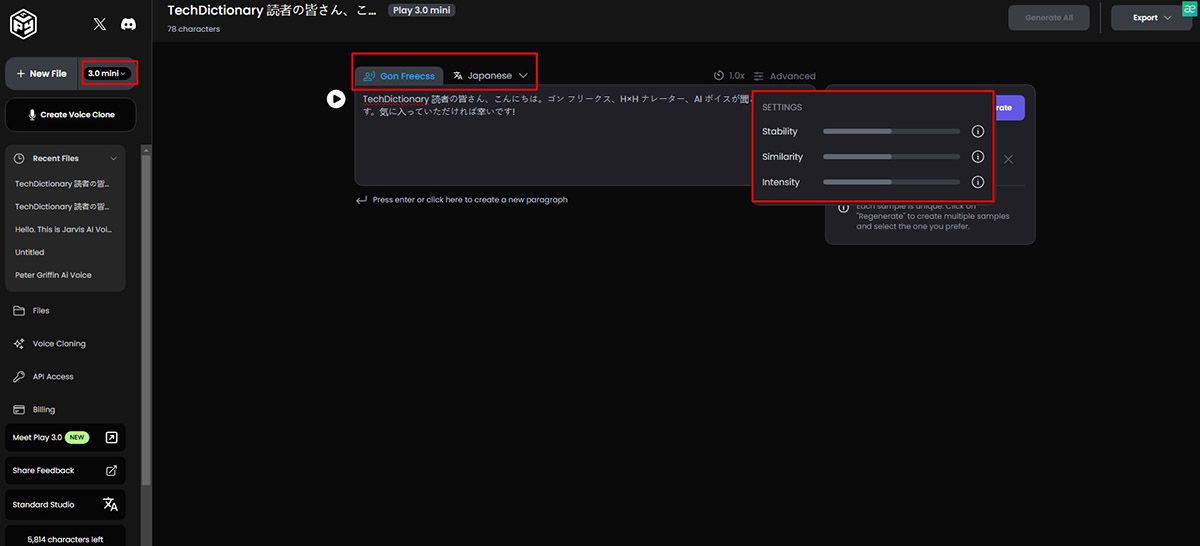Click the New File button

[43, 73]
